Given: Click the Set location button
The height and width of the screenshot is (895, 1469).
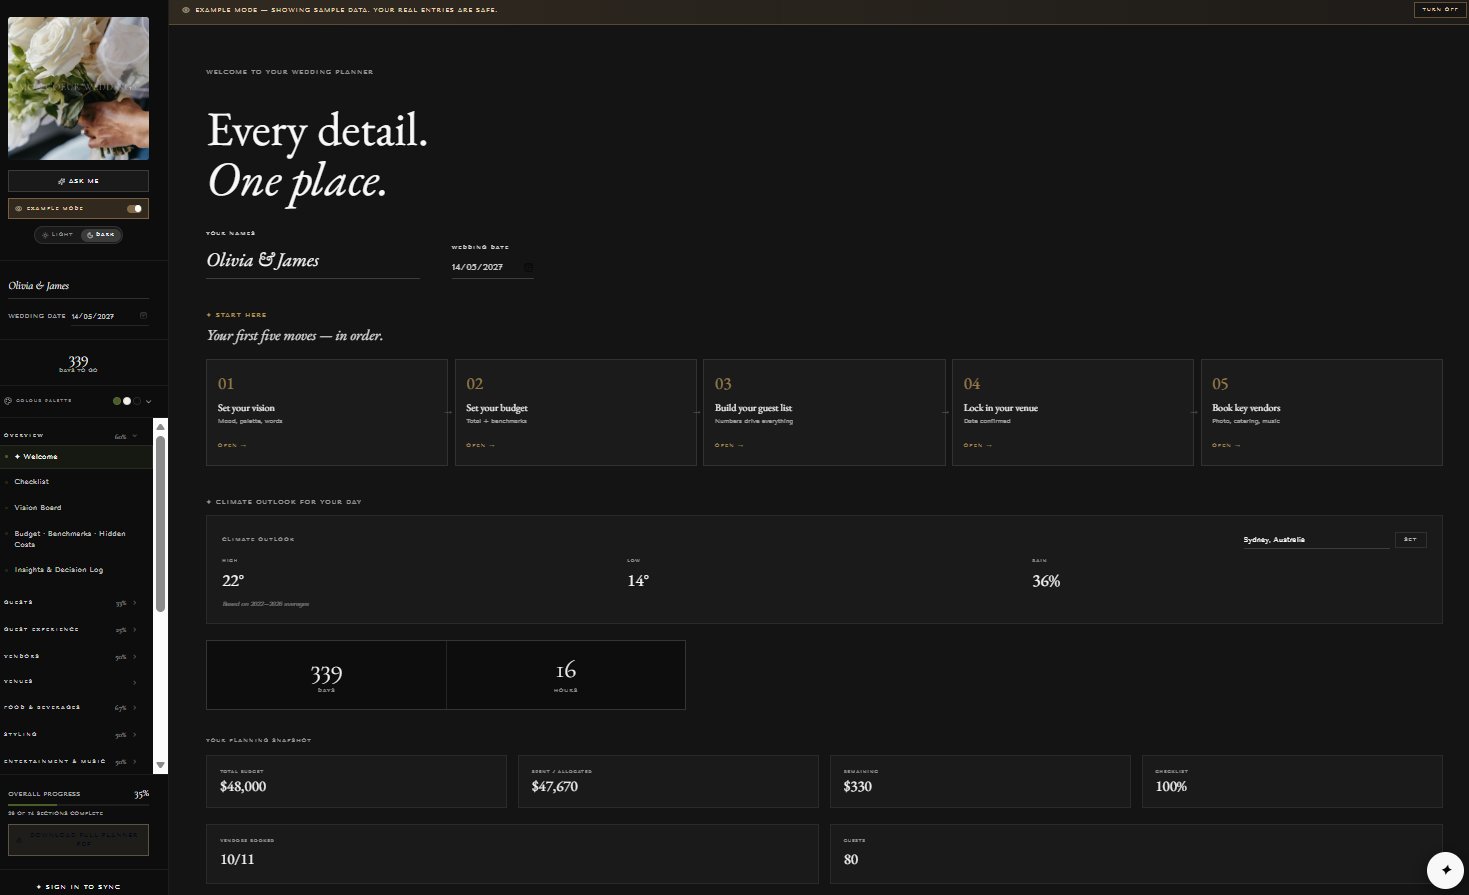Looking at the screenshot, I should point(1410,540).
